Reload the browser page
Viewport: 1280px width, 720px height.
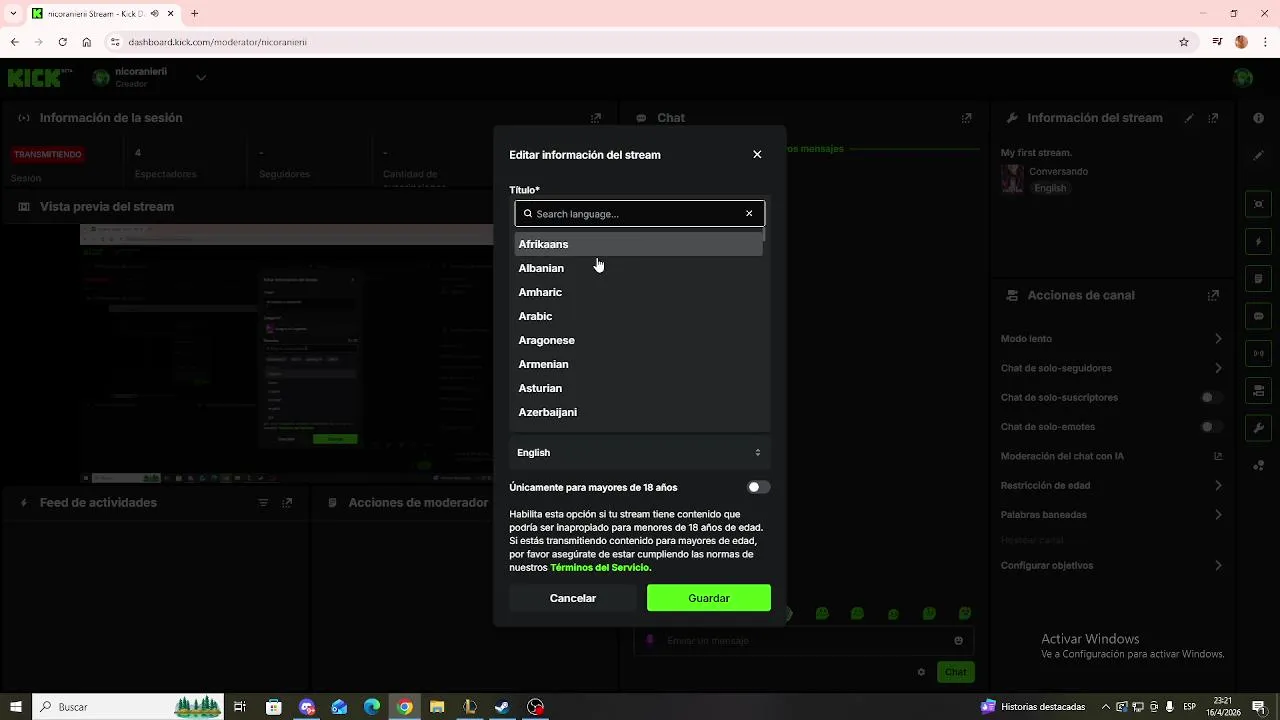point(62,42)
